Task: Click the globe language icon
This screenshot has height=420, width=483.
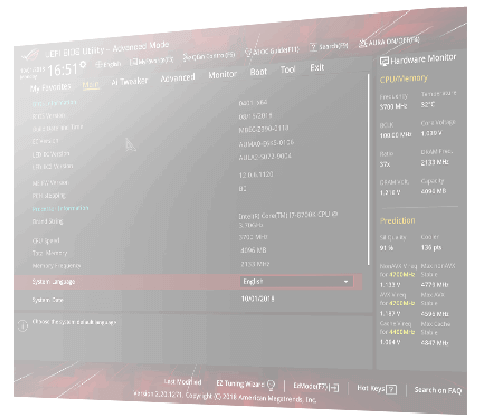Action: click(99, 65)
